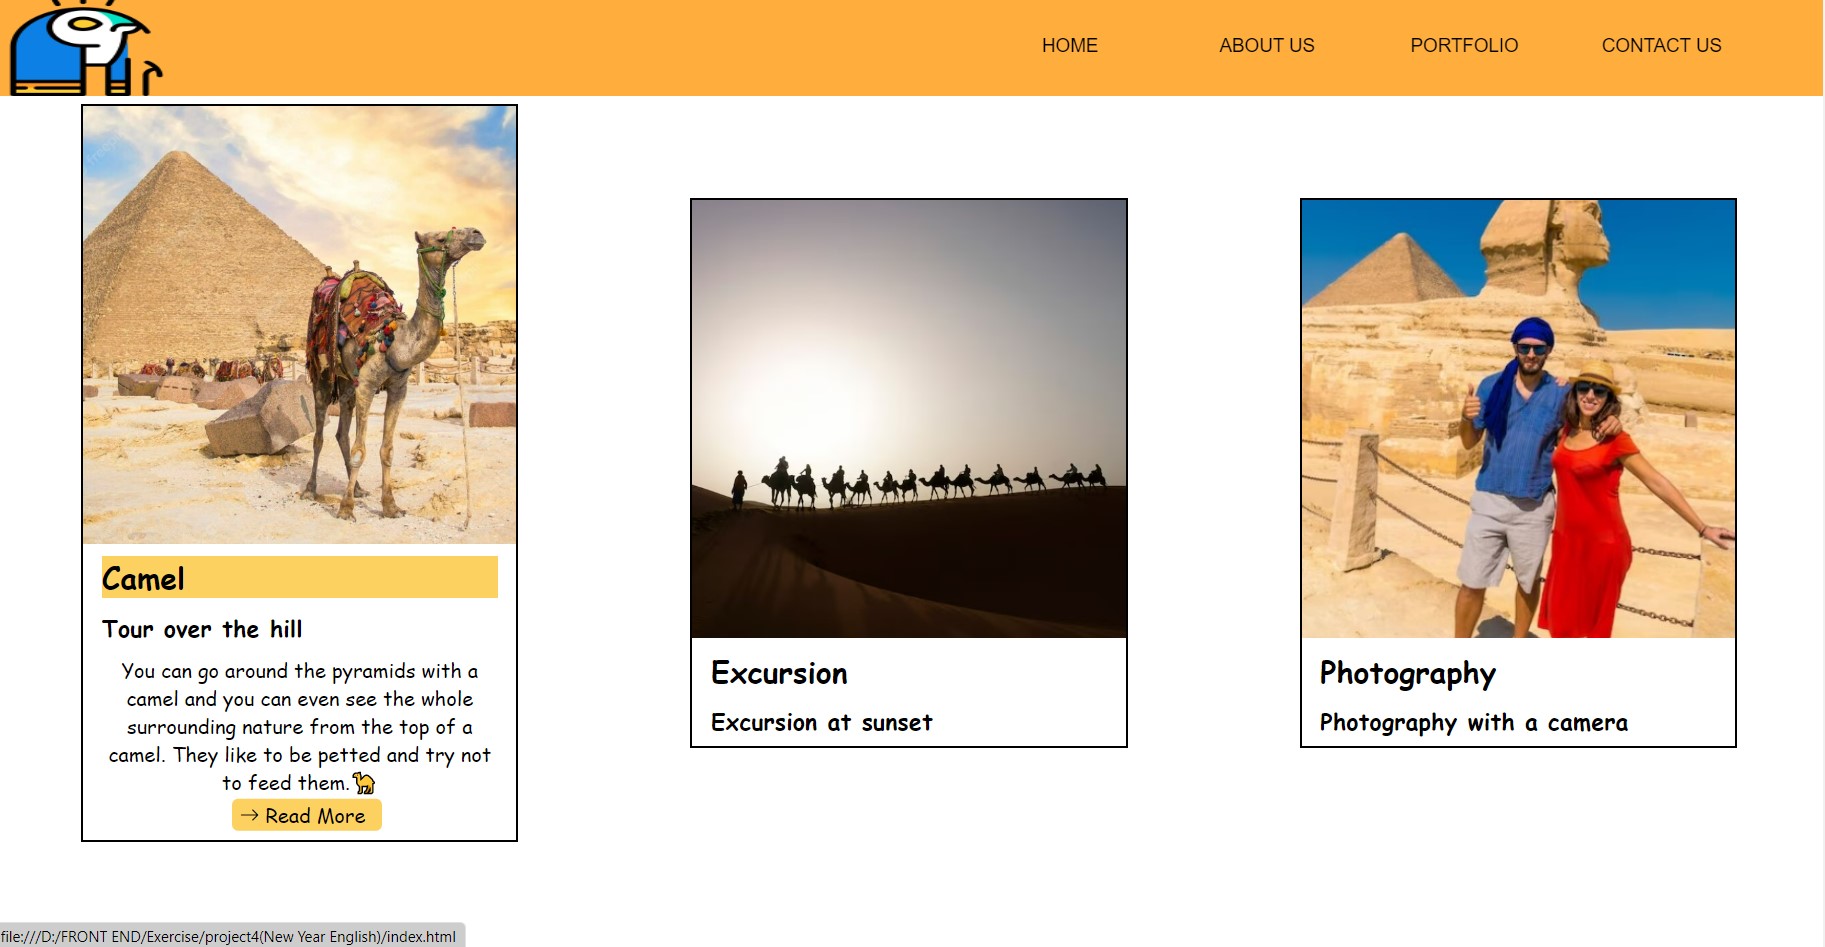View the Photography couple image
1825x947 pixels.
(1518, 420)
